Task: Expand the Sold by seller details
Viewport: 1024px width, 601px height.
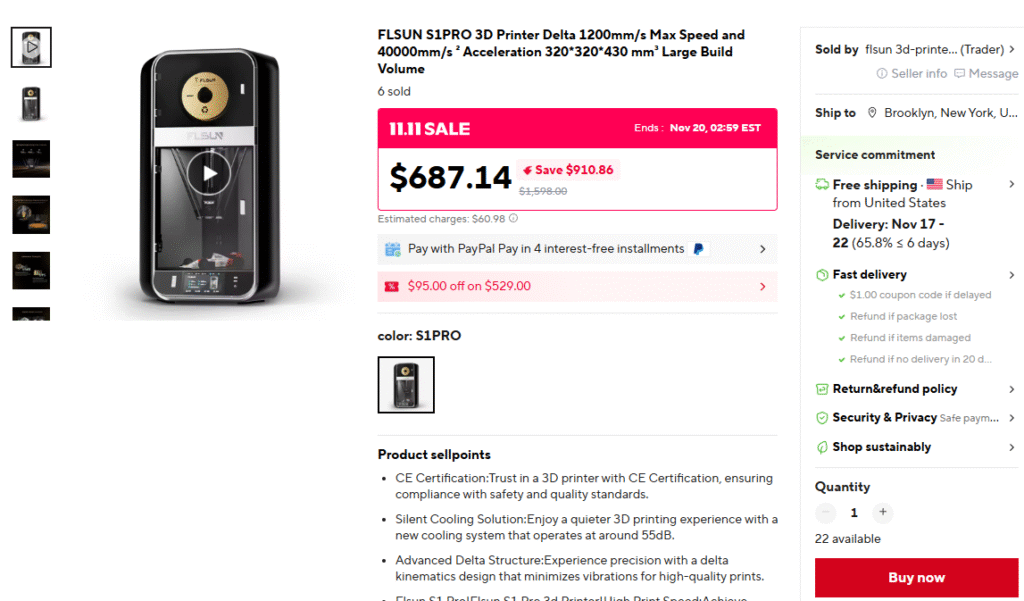Action: pyautogui.click(x=1011, y=49)
